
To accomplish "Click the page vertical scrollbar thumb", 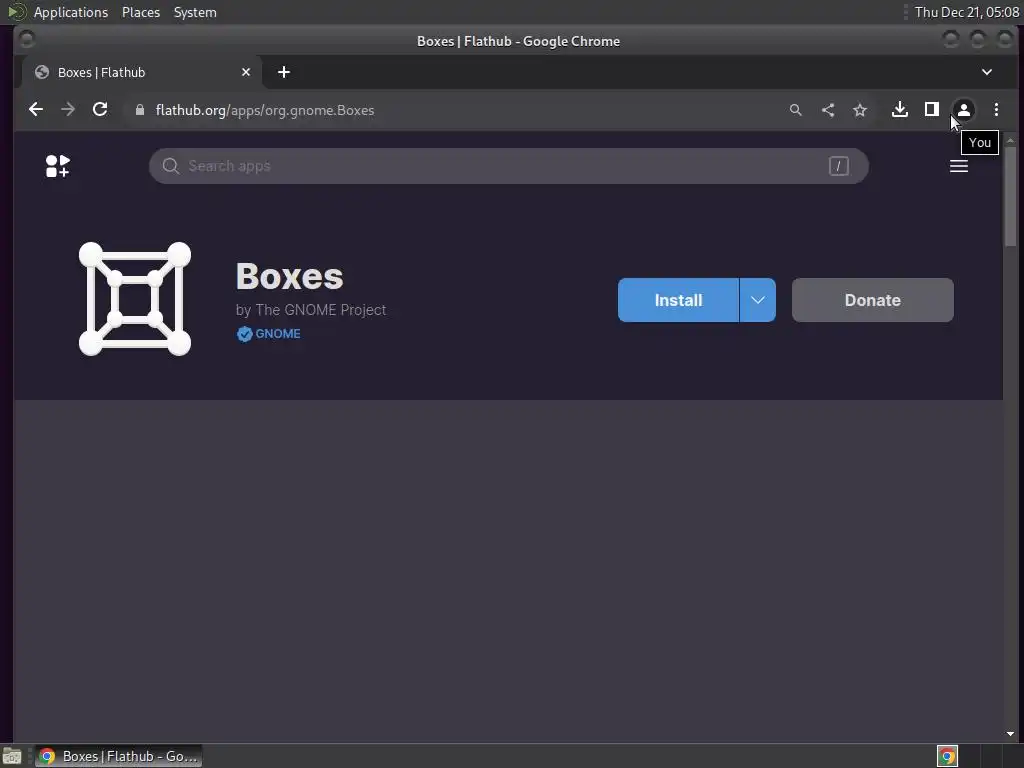I will (1010, 196).
